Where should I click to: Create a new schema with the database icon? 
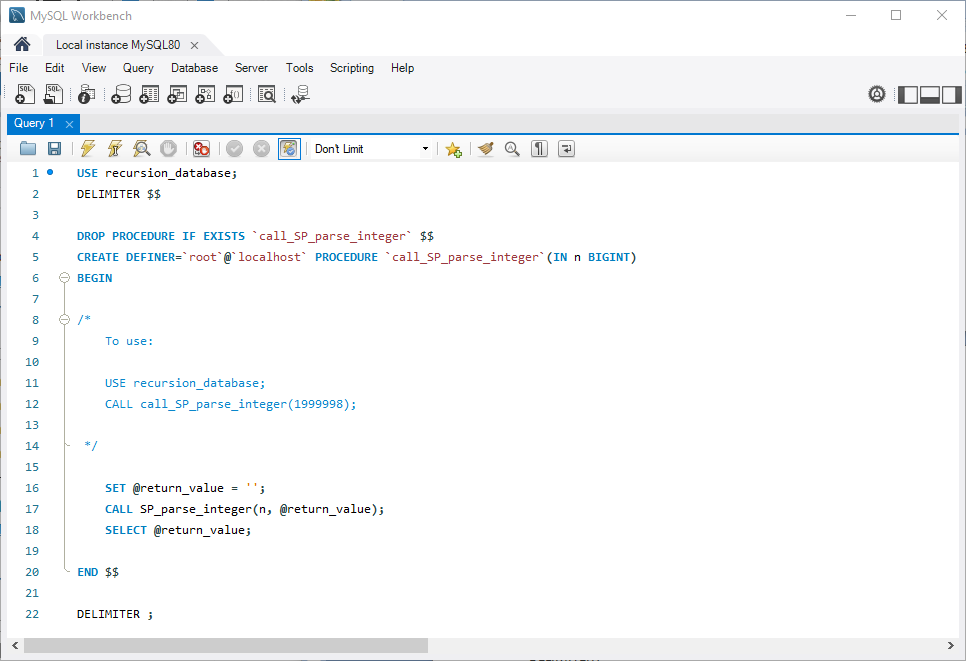121,95
